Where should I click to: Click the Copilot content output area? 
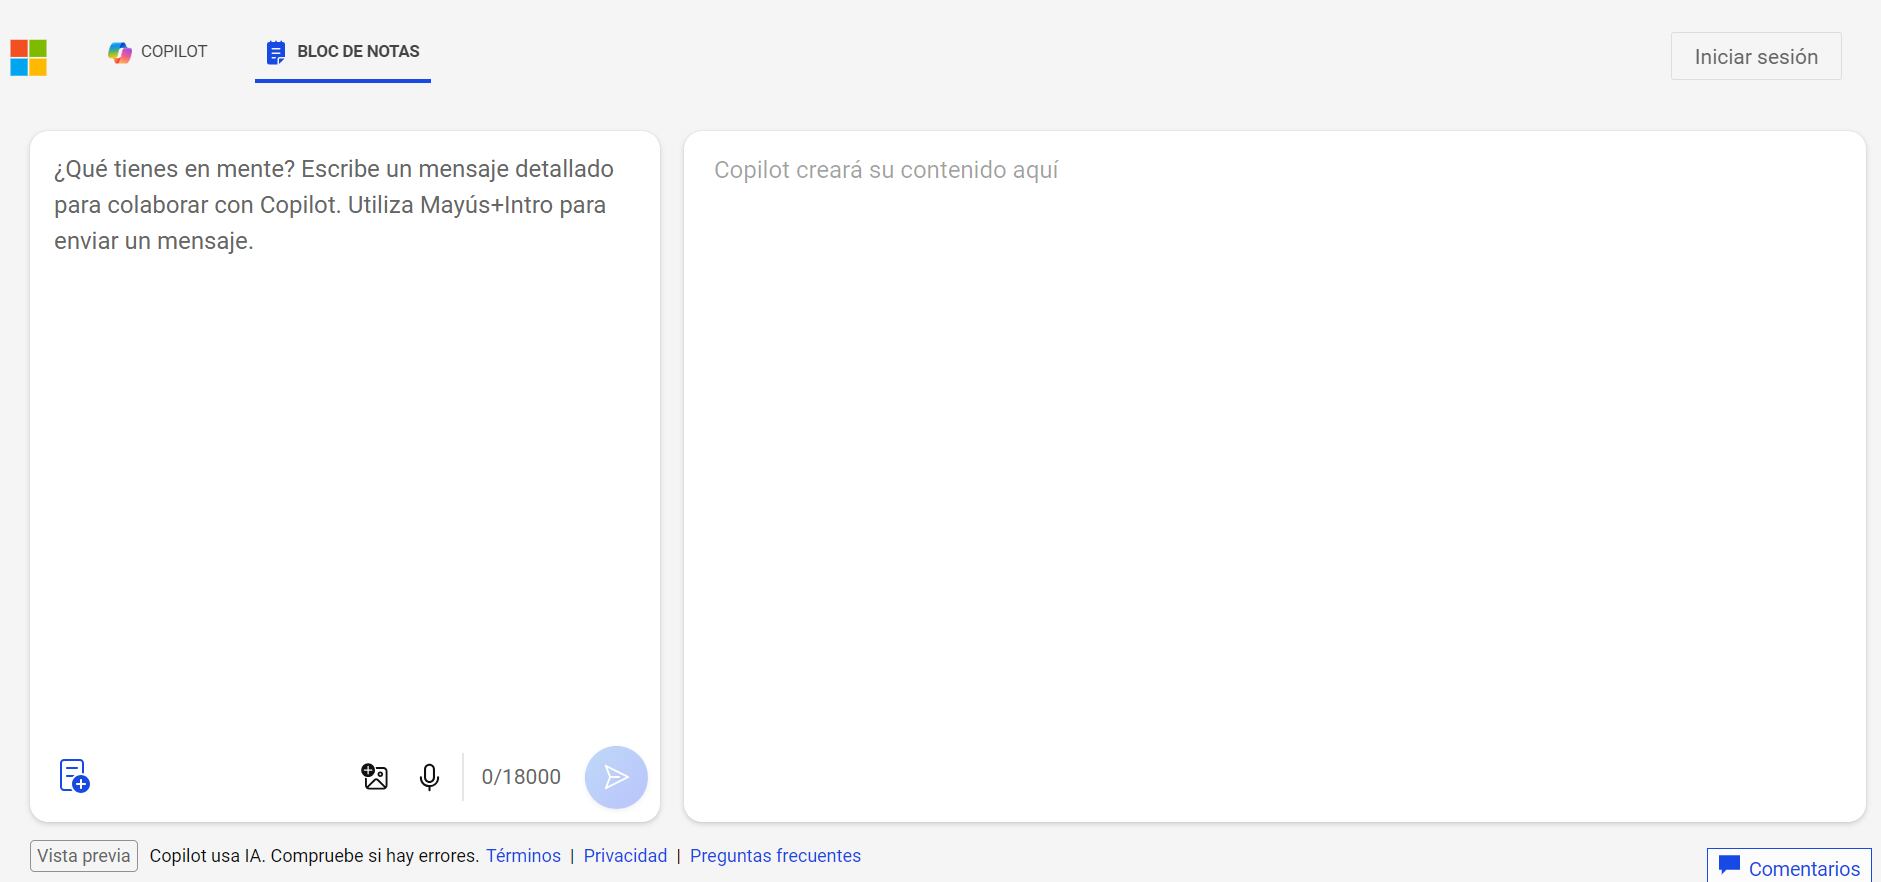point(1275,477)
